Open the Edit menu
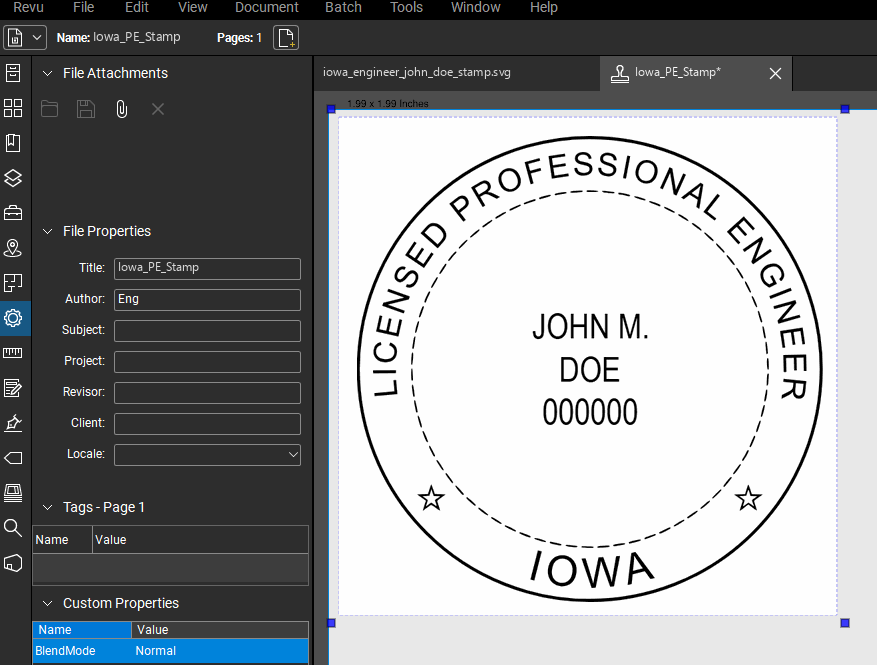This screenshot has width=877, height=665. pos(136,7)
